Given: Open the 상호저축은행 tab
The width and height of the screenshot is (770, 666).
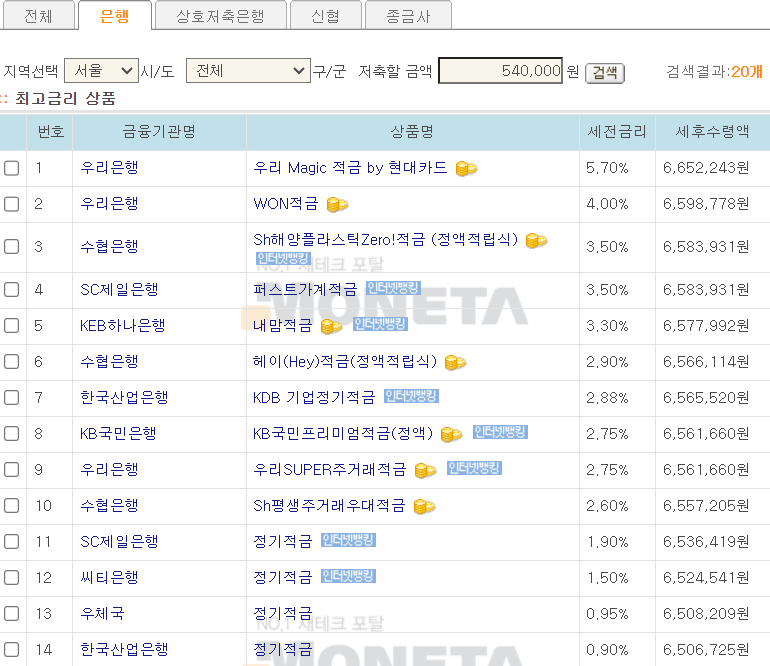Looking at the screenshot, I should [220, 16].
